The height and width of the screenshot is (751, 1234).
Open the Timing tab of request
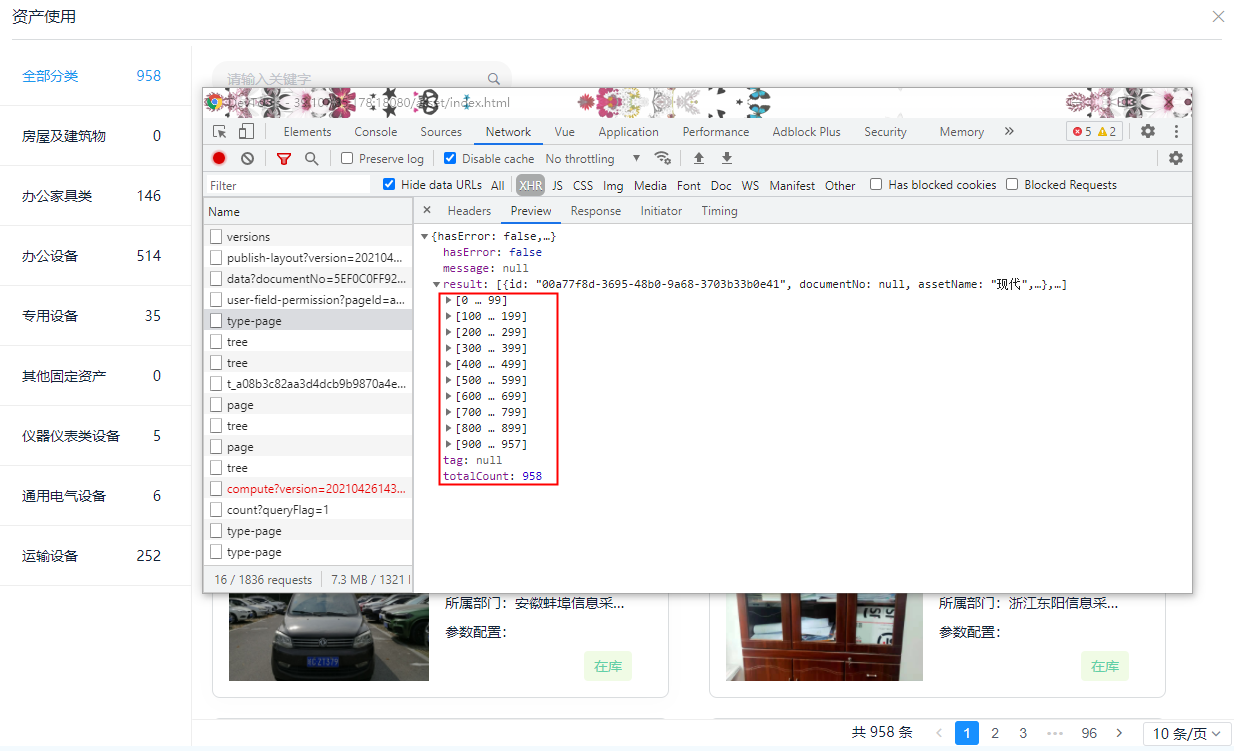click(719, 210)
